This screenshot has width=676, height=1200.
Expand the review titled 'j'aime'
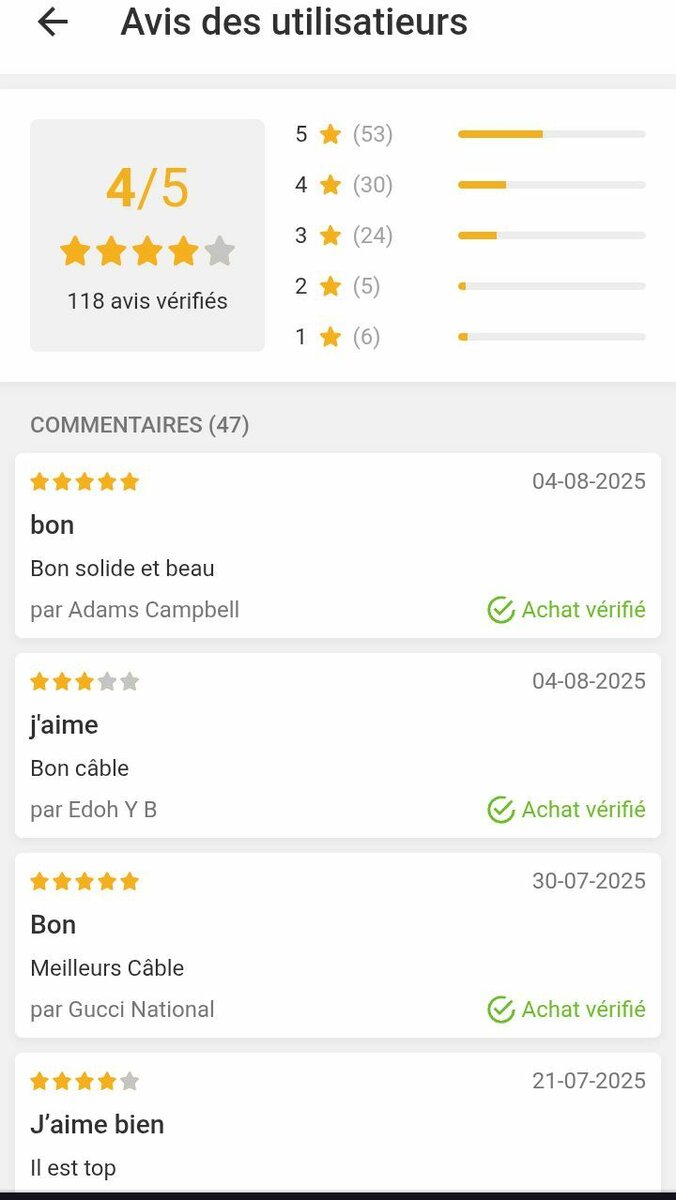click(x=63, y=724)
